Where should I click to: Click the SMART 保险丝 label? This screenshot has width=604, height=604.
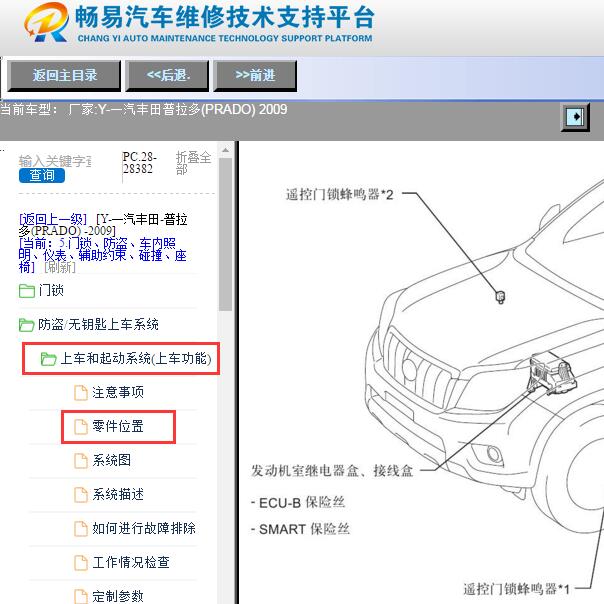[x=300, y=529]
